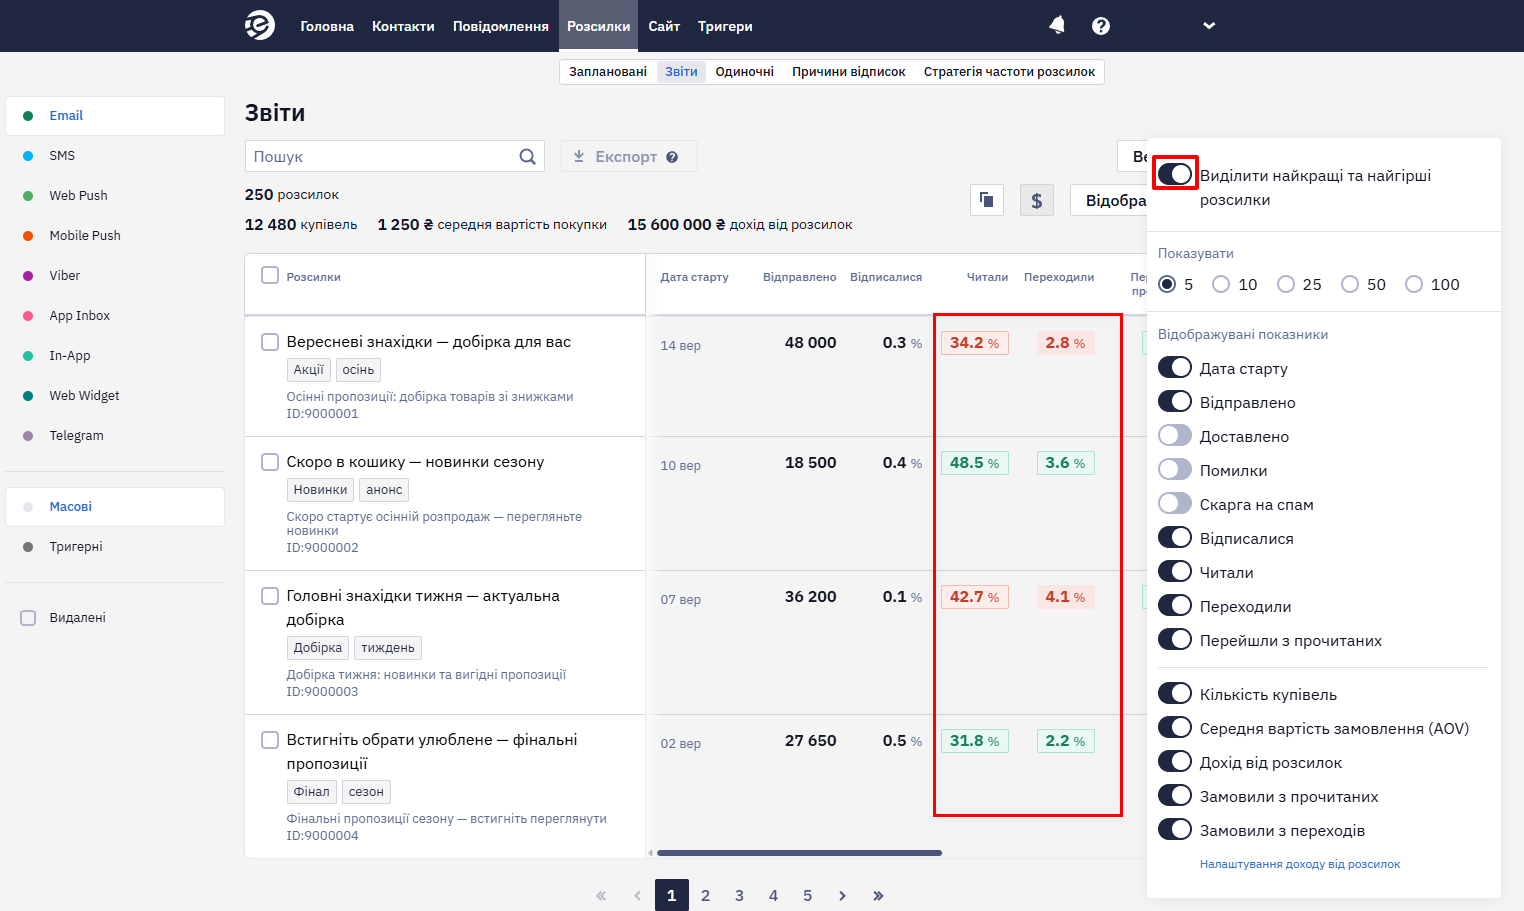Disable the Кількість купівель toggle
Viewport: 1524px width, 911px height.
(x=1175, y=693)
